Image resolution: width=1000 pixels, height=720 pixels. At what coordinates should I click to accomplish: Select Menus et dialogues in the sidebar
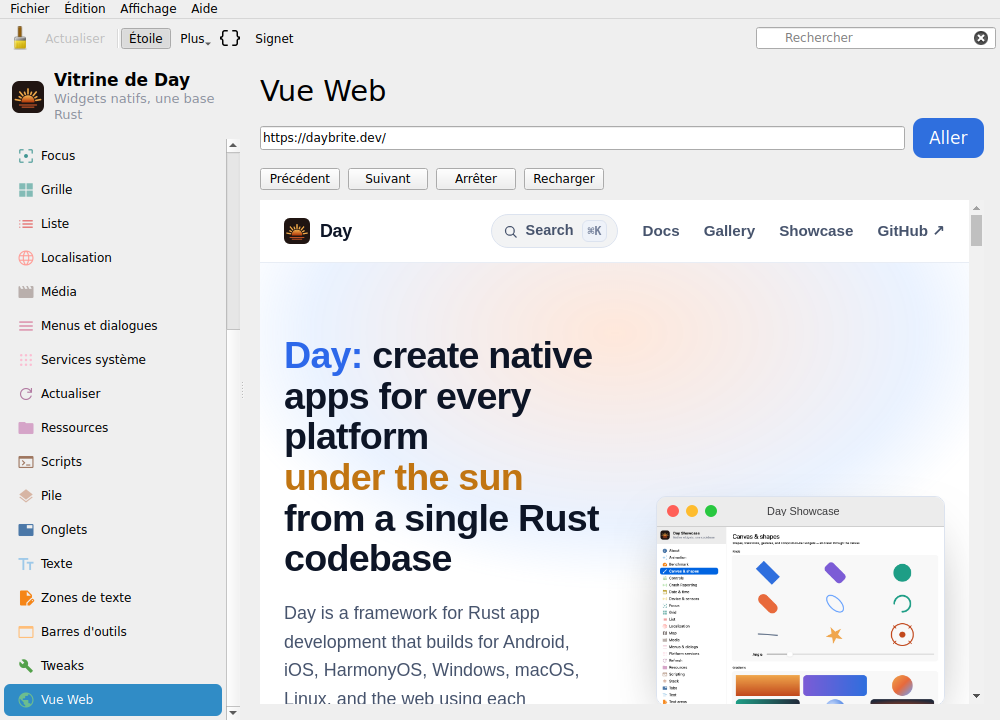[113, 326]
